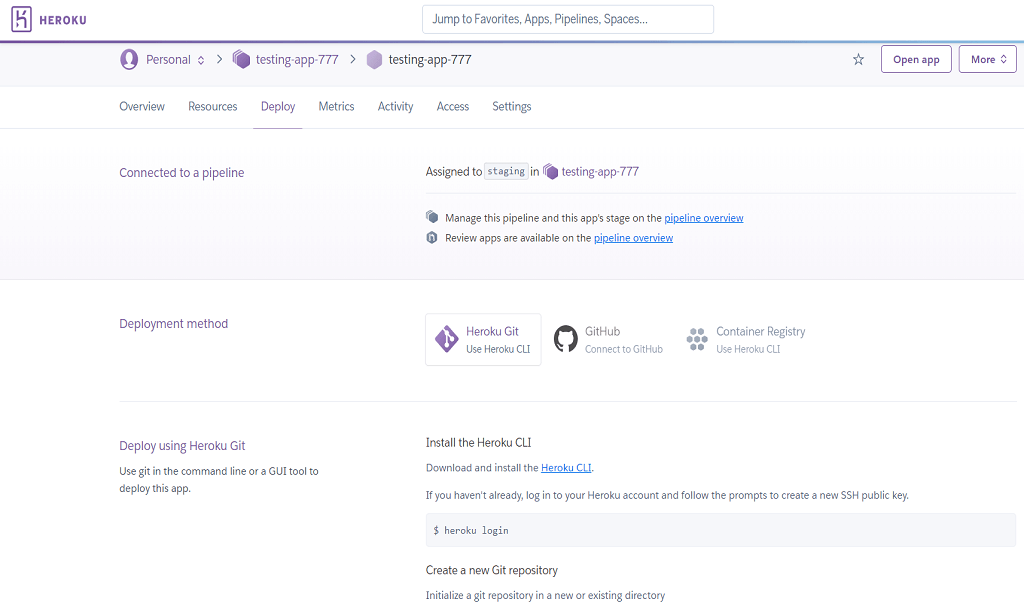Screen dimensions: 1024x612
Task: Open testing-app-777 pipeline link after 'Assigned to'
Action: click(600, 172)
